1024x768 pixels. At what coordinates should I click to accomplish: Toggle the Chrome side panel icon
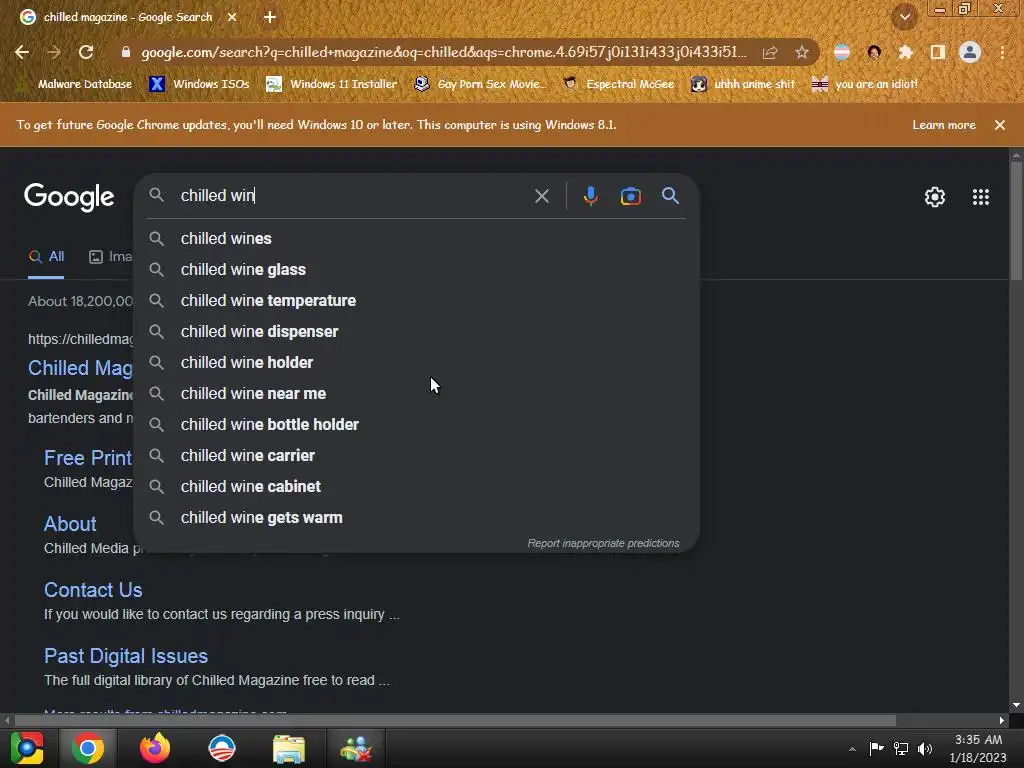[938, 52]
